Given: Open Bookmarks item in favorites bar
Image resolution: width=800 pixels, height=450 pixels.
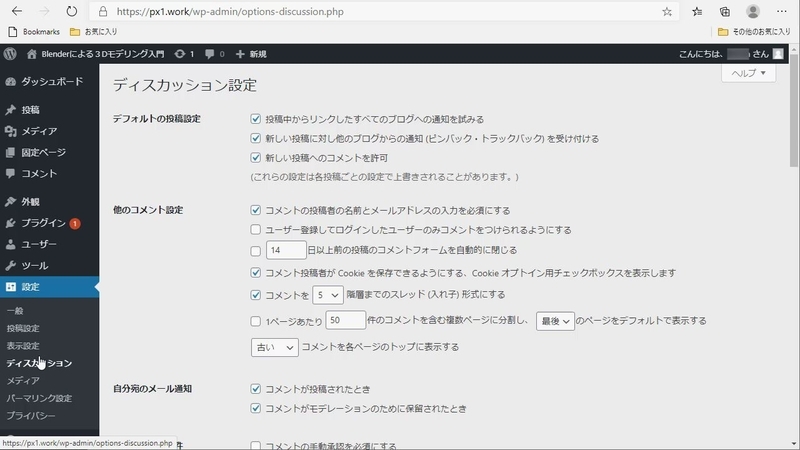Looking at the screenshot, I should (x=34, y=32).
